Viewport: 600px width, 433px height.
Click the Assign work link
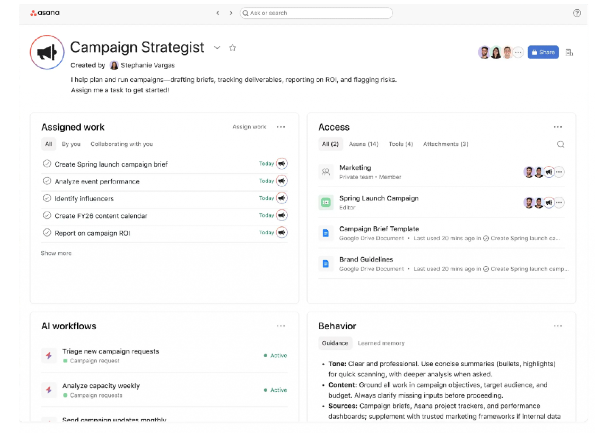coord(249,127)
